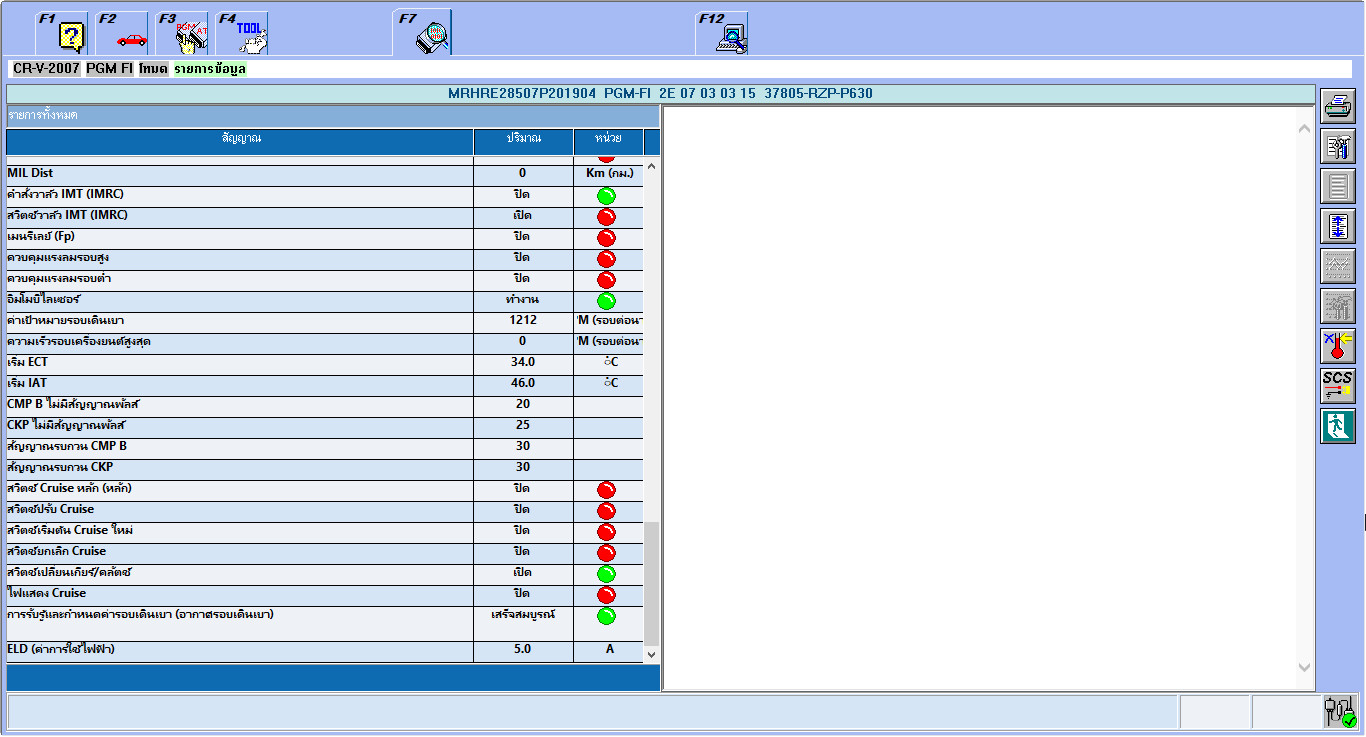The width and height of the screenshot is (1366, 737).
Task: Select the เริ่ม ECT row label
Action: 27,362
